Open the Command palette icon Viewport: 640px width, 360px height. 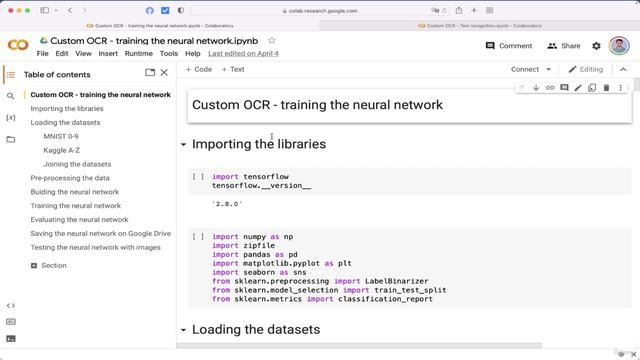click(11, 322)
